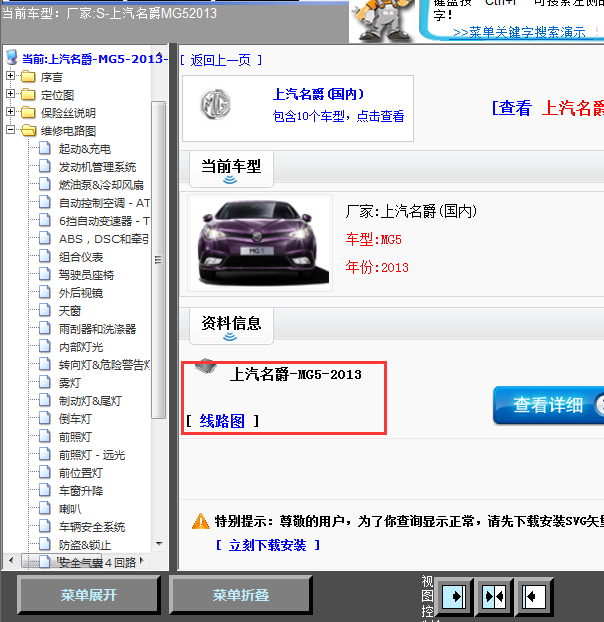Select 制动灯&尾灯 in the tree
Screen dimensions: 604x622
[x=90, y=401]
